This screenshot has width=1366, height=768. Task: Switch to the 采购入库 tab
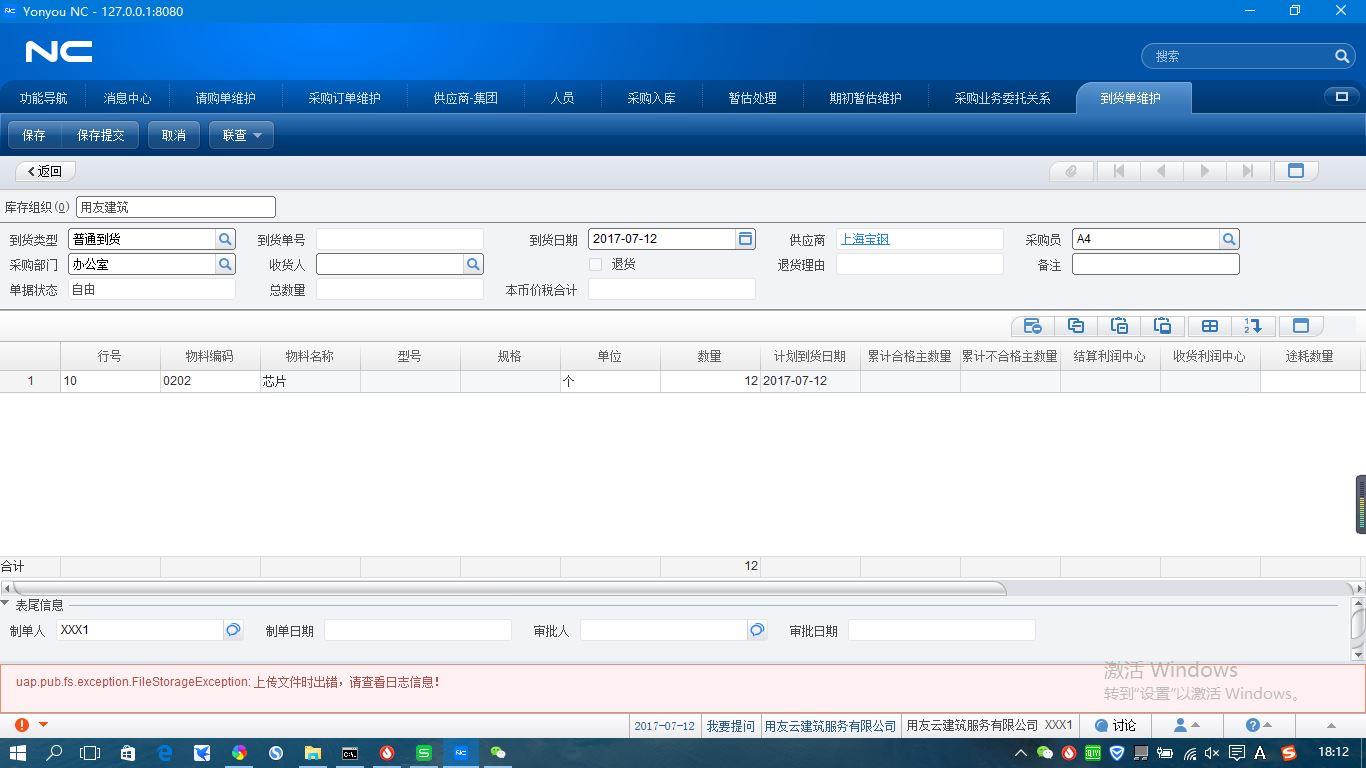651,98
